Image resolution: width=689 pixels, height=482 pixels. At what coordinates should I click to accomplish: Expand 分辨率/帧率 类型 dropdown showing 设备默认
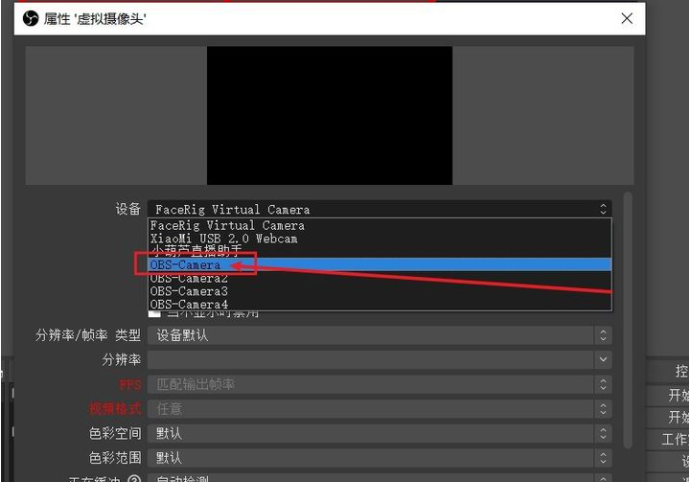pyautogui.click(x=379, y=336)
